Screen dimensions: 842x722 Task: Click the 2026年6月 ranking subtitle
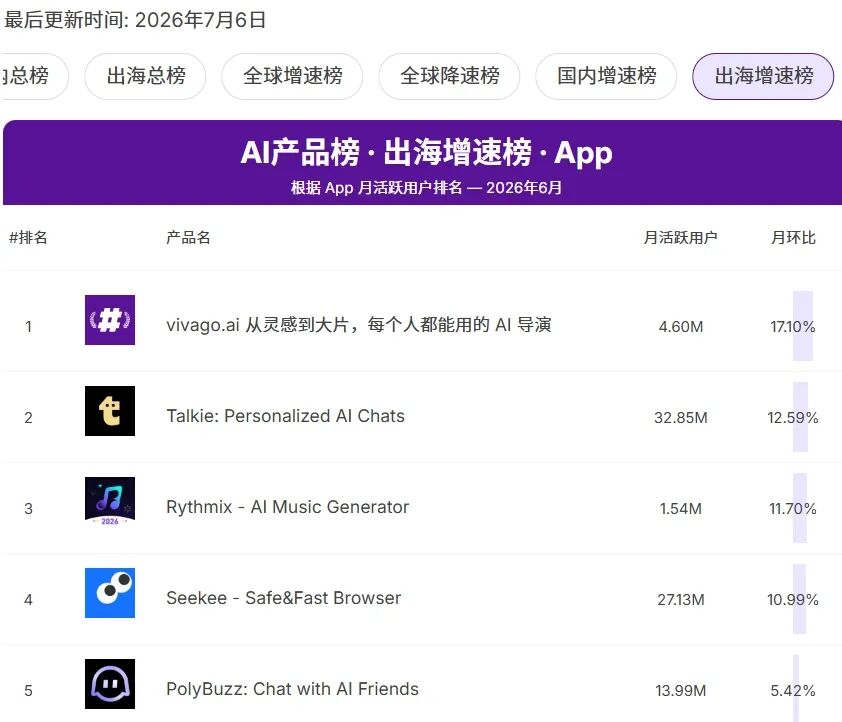(x=426, y=187)
